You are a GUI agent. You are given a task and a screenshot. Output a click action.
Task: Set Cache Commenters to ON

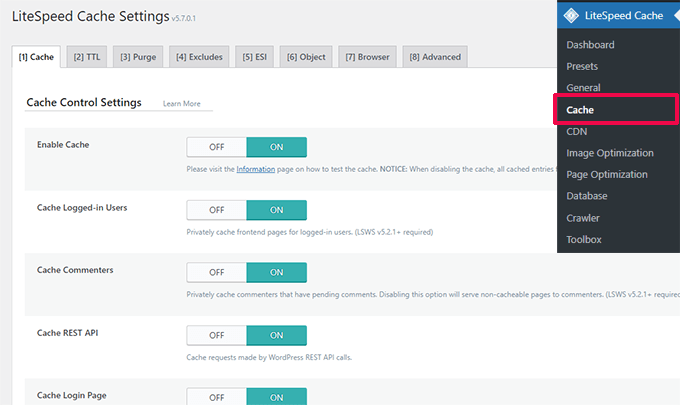277,272
